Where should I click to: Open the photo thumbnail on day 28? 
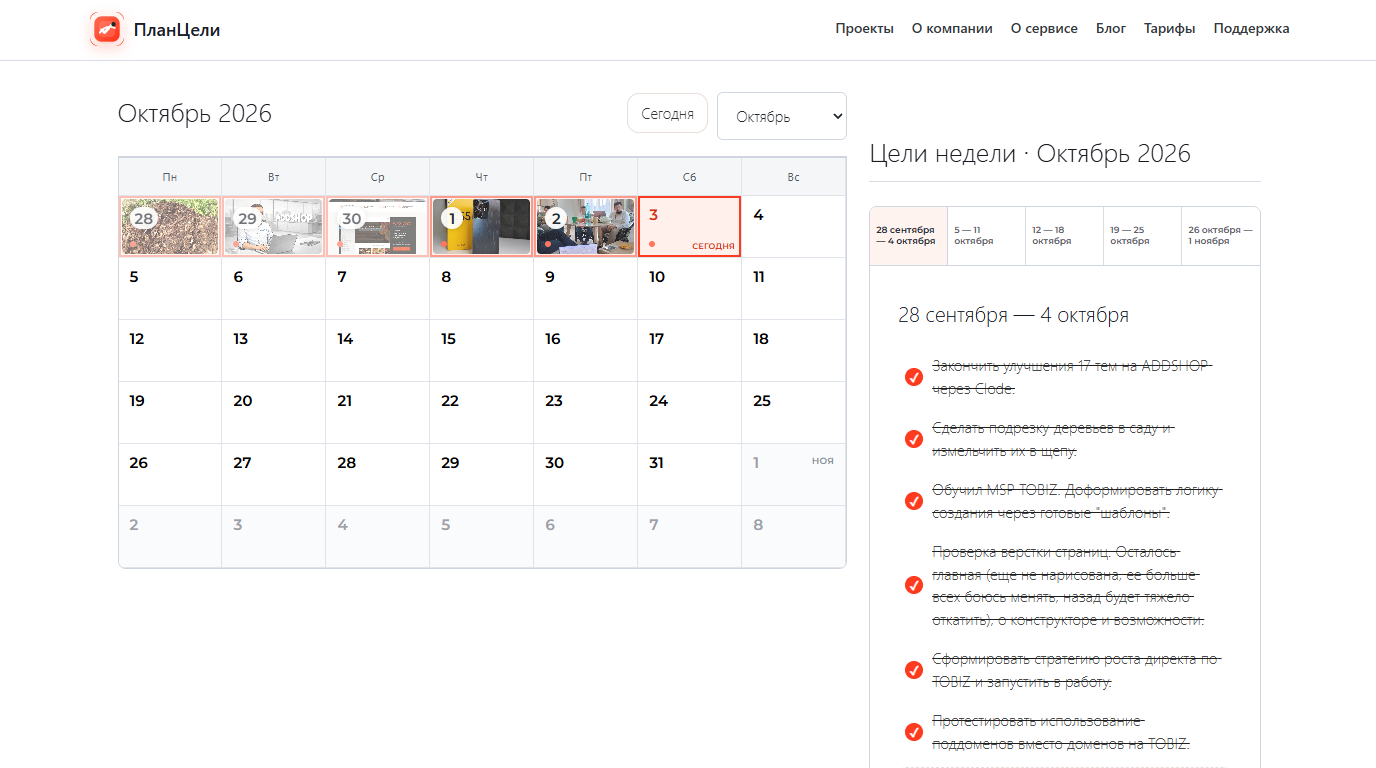(170, 226)
